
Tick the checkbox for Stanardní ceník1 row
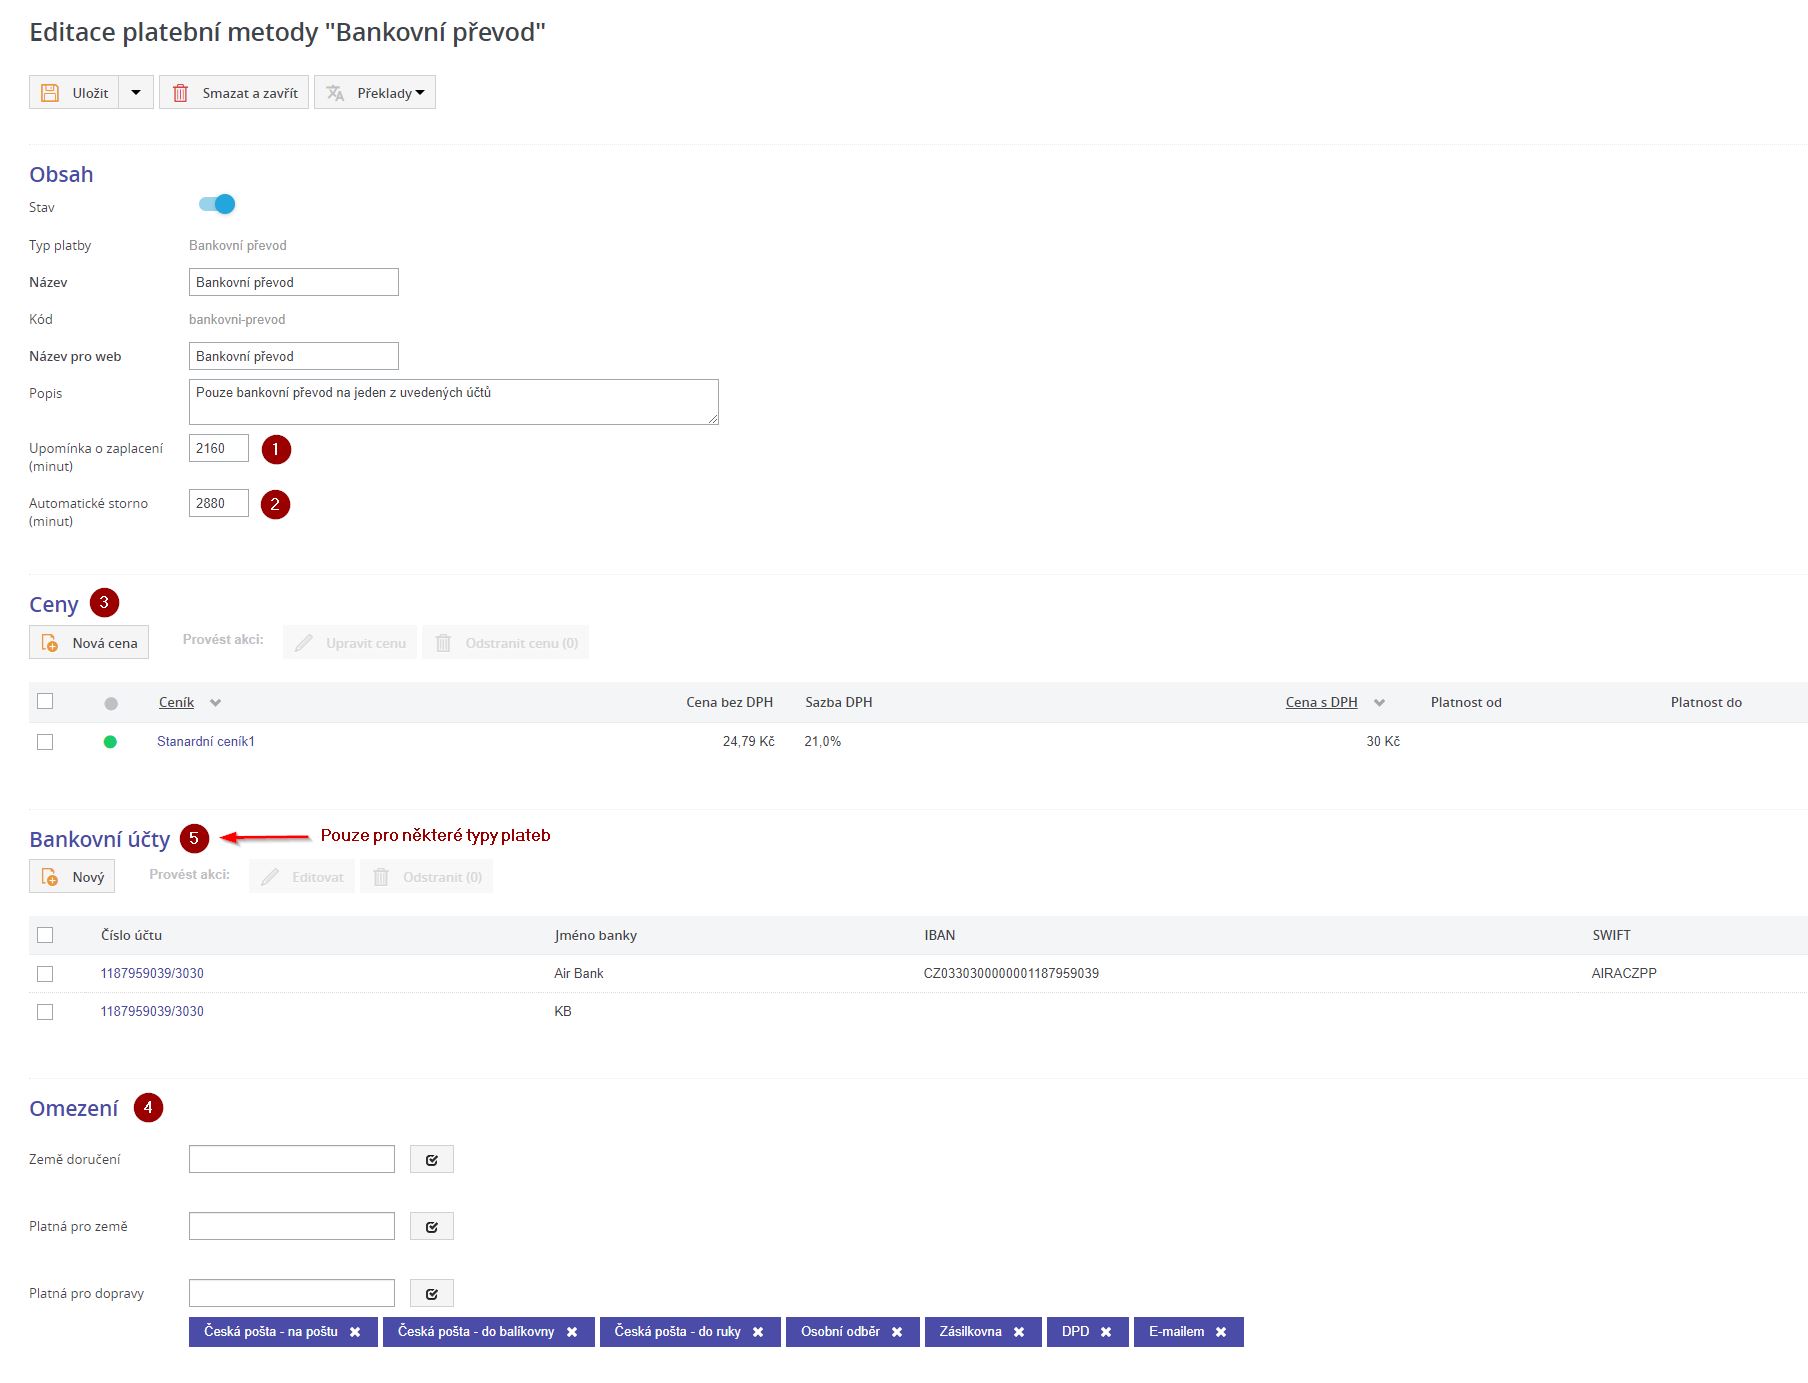pos(45,742)
